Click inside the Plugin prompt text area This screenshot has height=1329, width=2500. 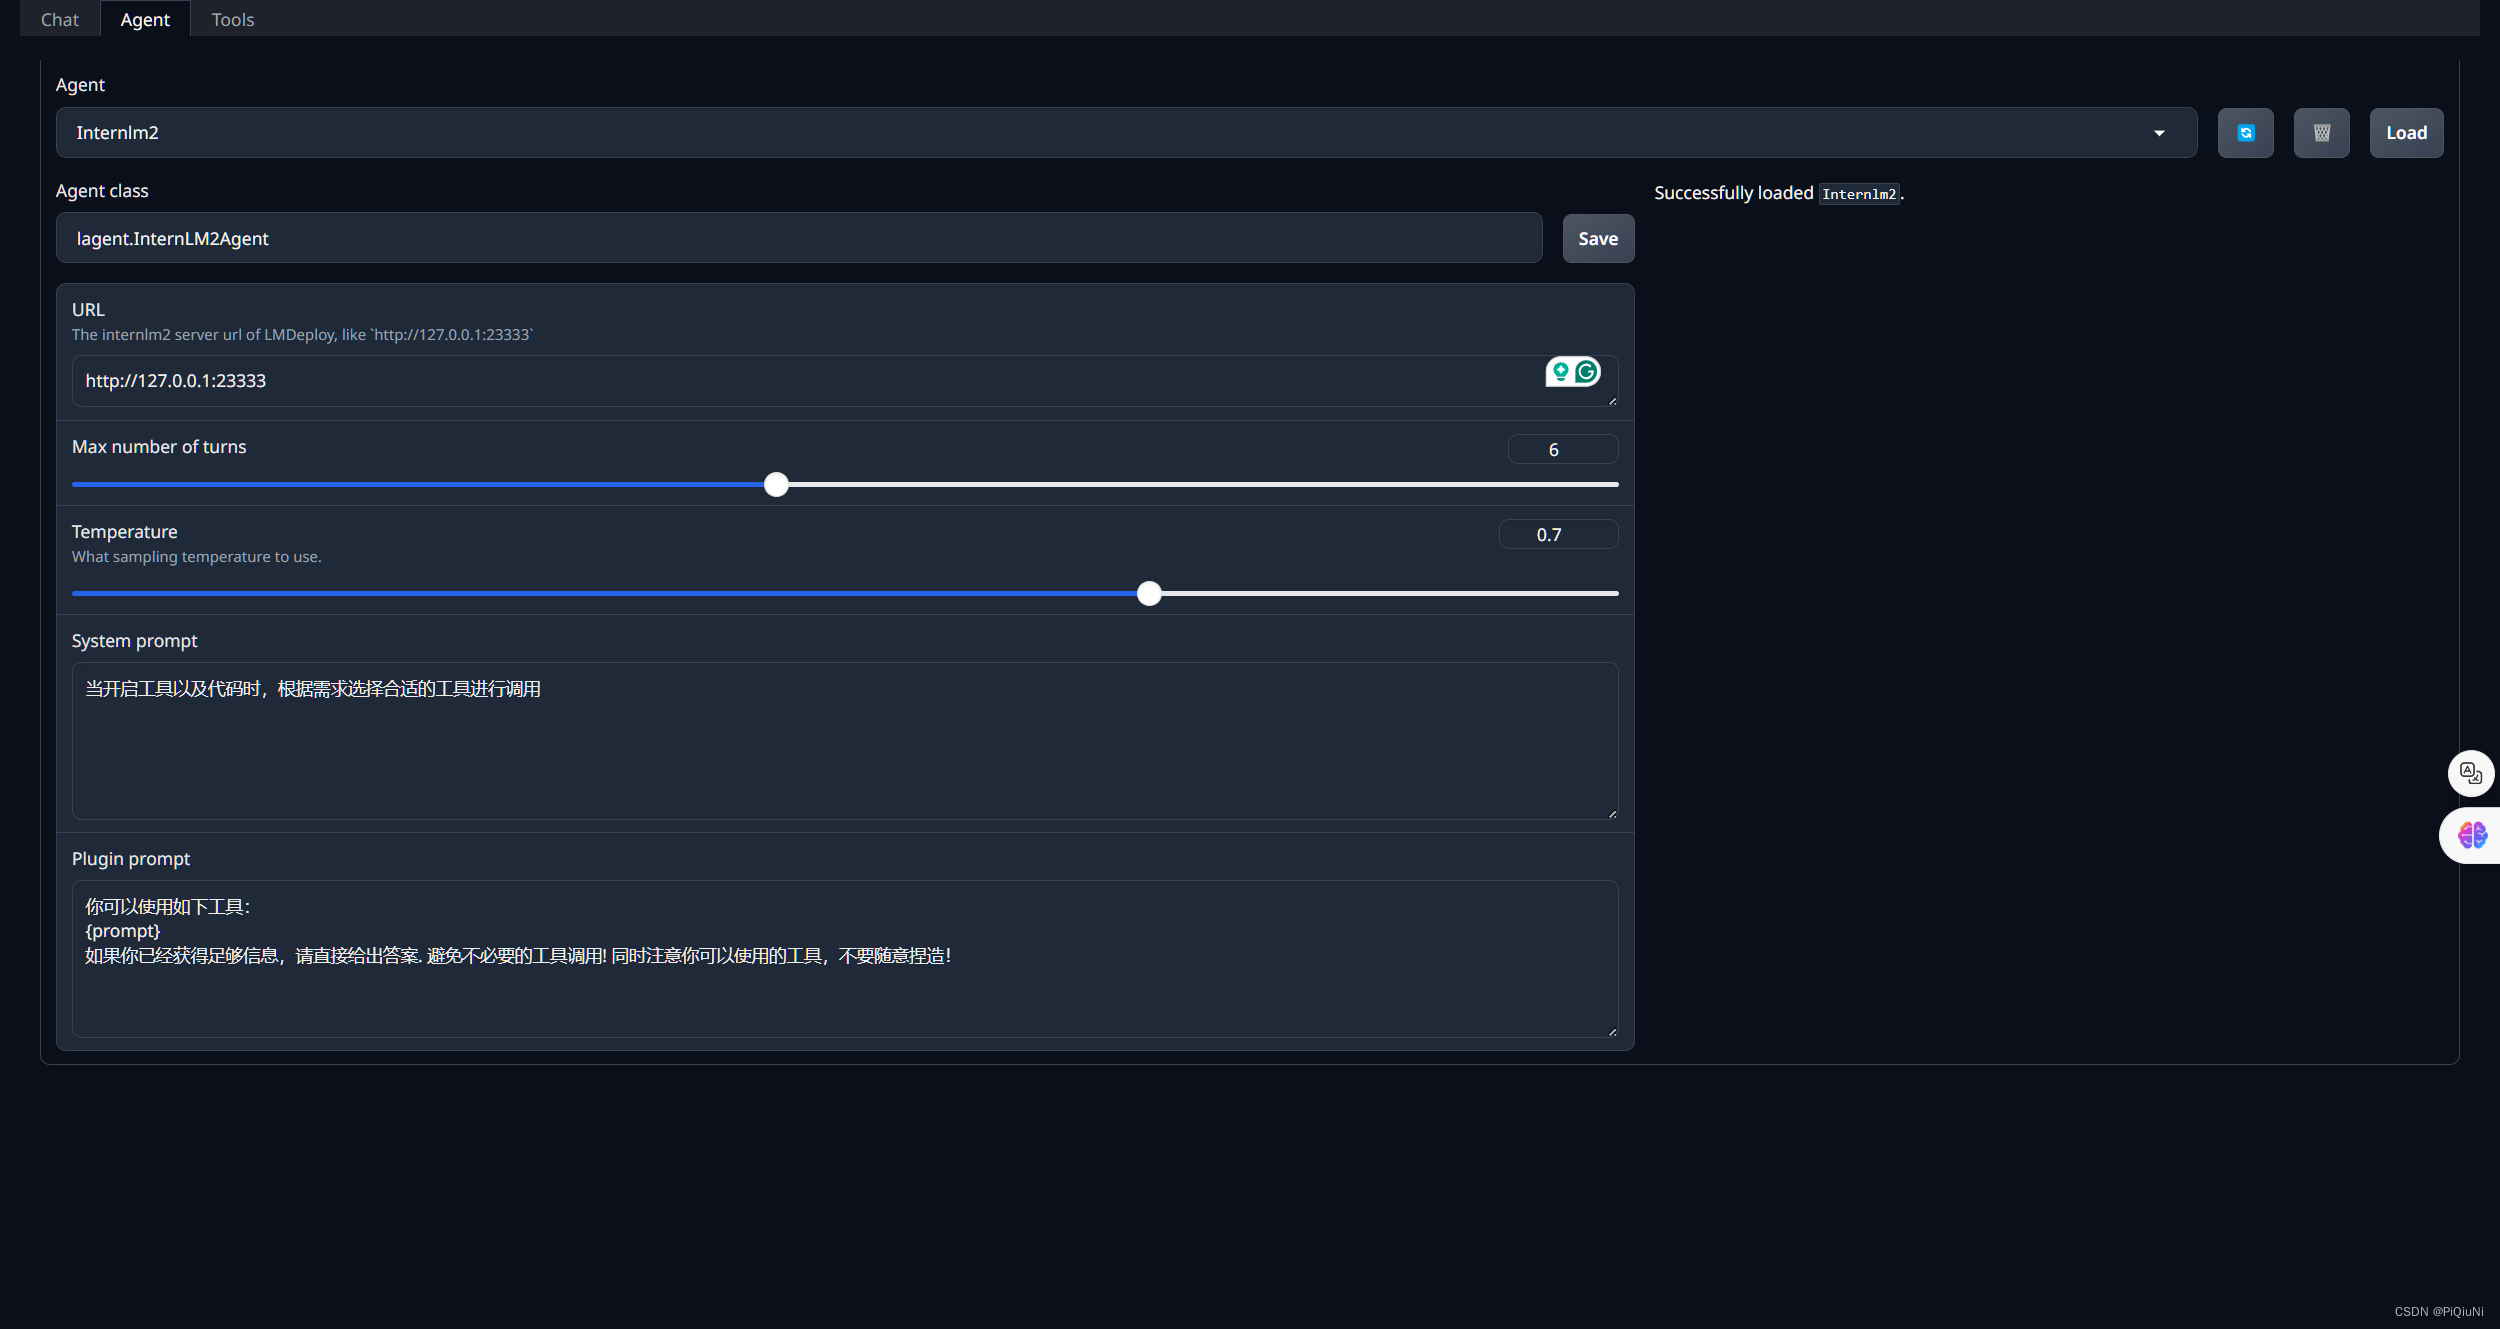point(845,959)
